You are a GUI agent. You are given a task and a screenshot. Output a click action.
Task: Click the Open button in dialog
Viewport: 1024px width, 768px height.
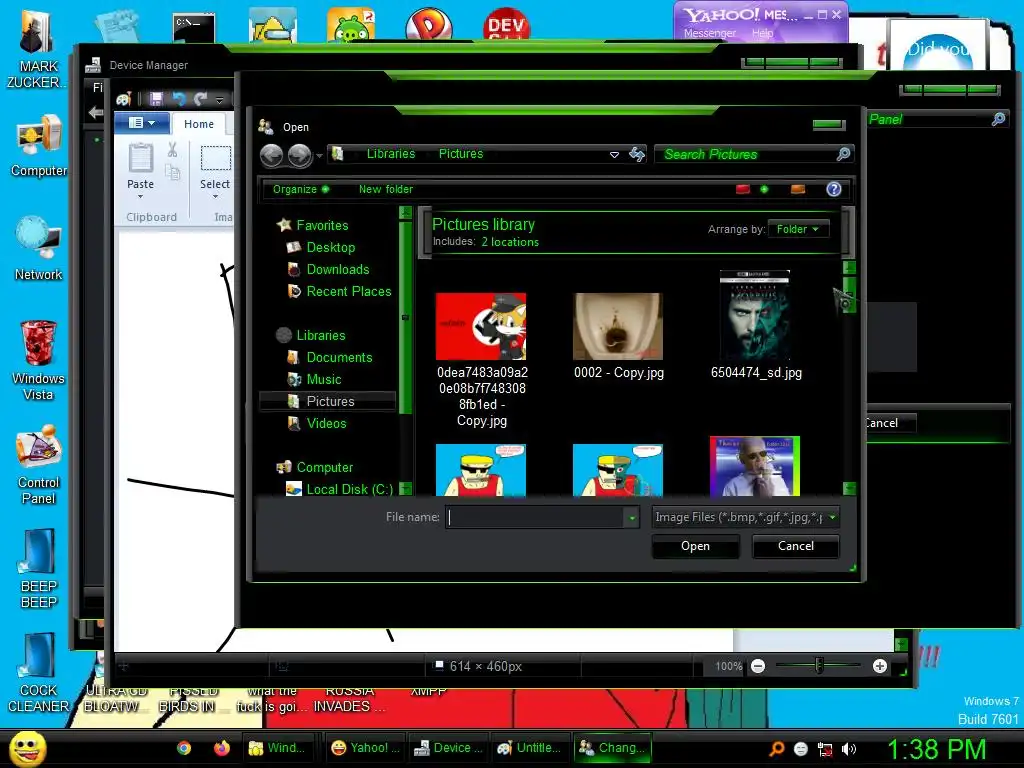[x=696, y=546]
